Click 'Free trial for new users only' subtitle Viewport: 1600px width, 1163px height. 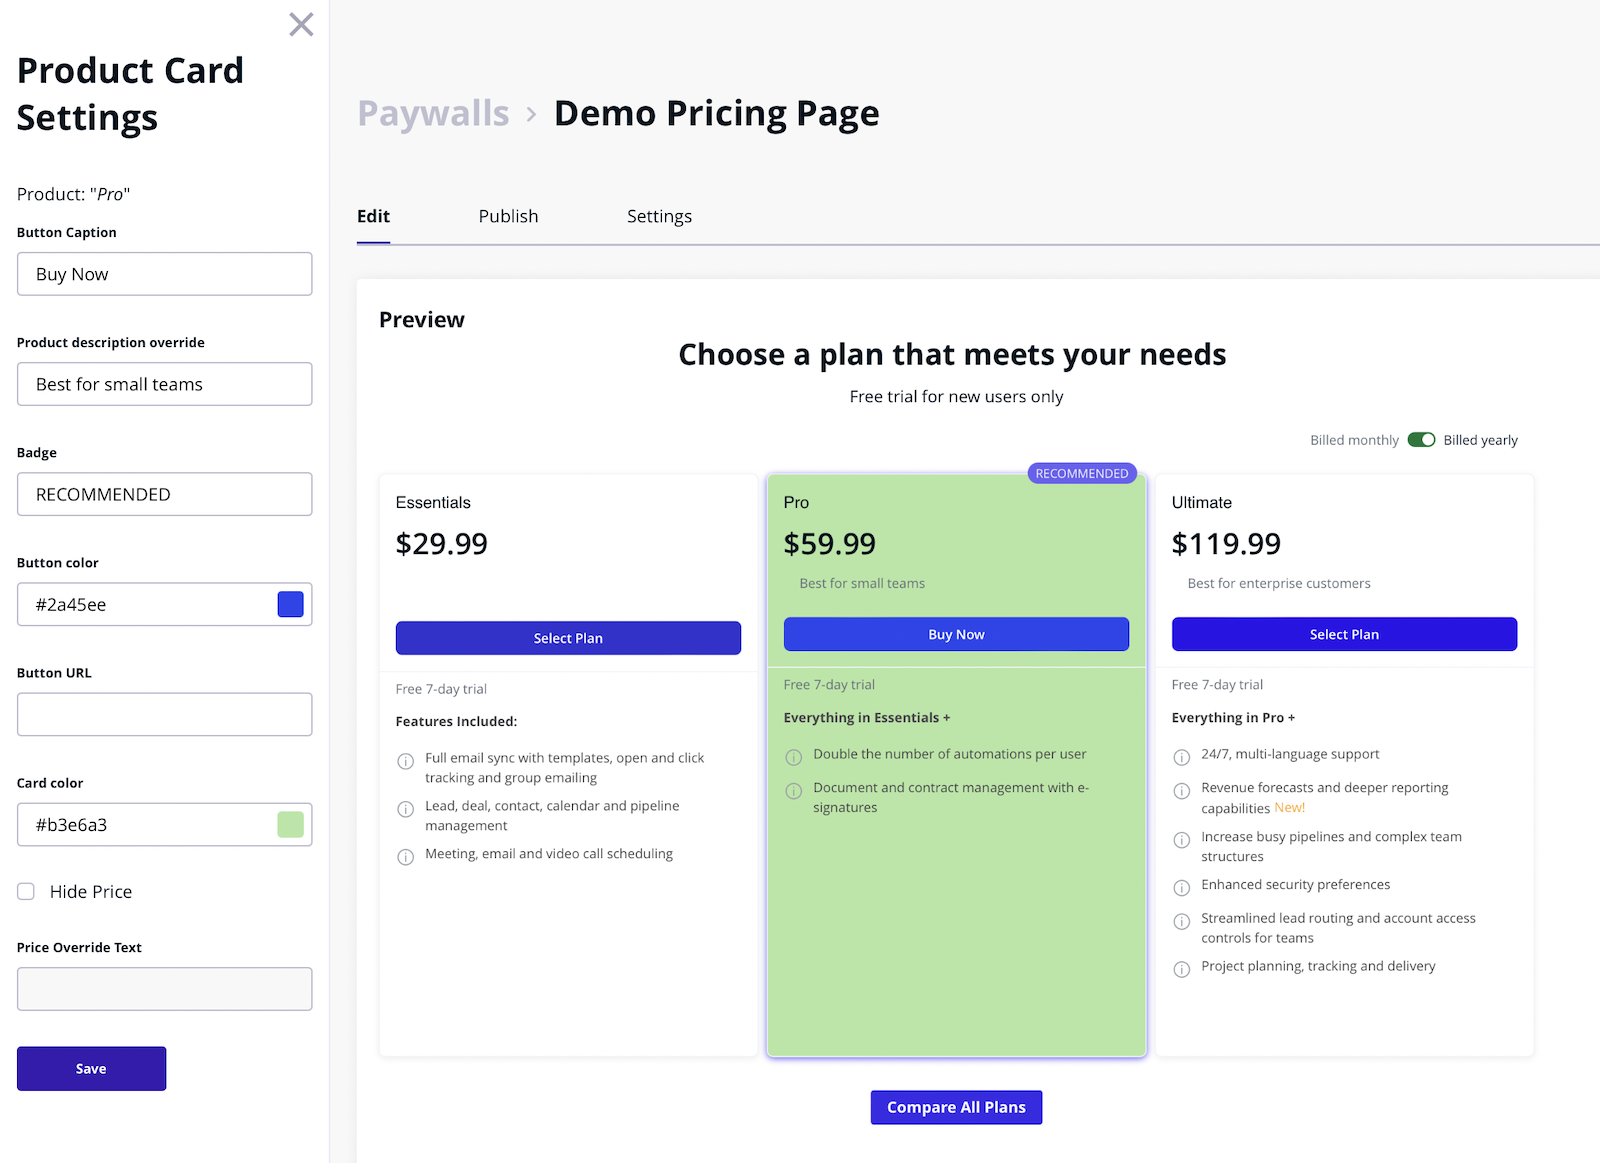tap(956, 396)
